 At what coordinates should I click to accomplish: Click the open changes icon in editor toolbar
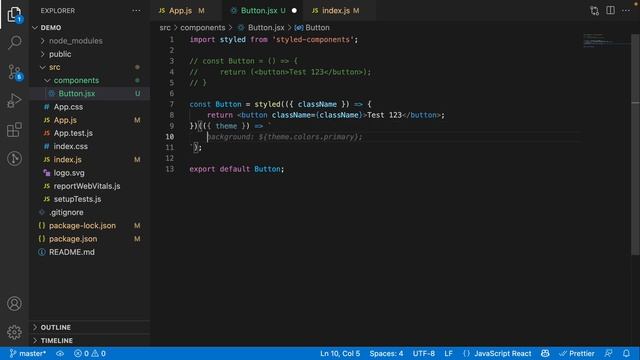click(x=595, y=11)
